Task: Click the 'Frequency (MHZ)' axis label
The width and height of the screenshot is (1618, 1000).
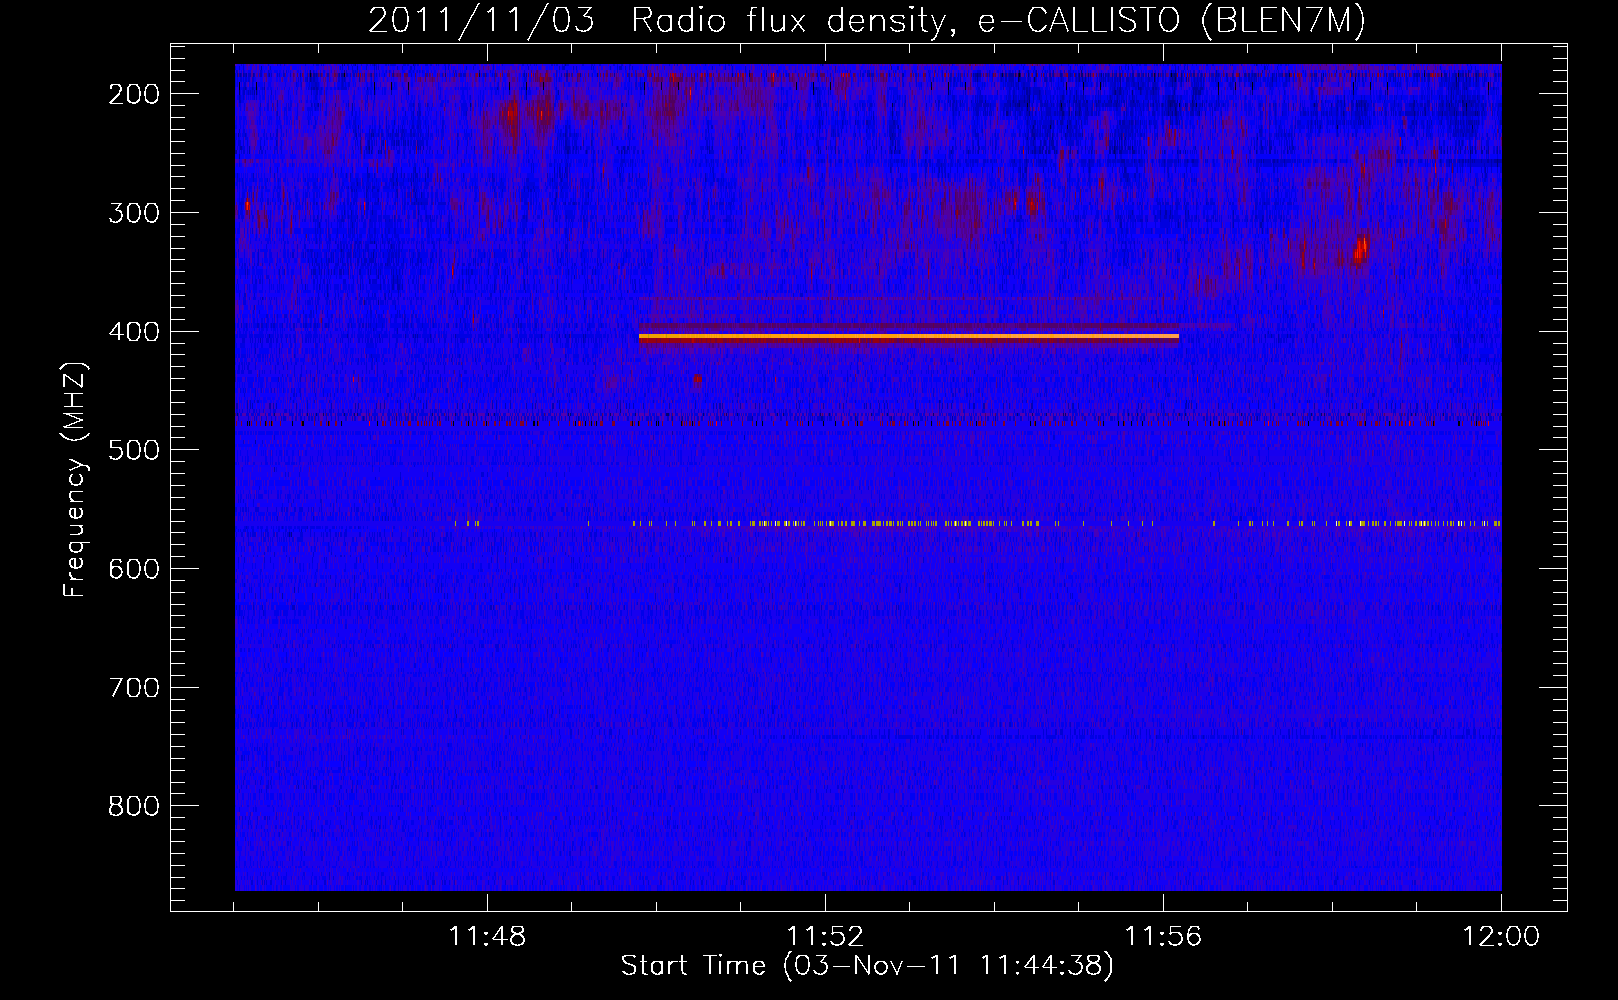Action: coord(76,479)
